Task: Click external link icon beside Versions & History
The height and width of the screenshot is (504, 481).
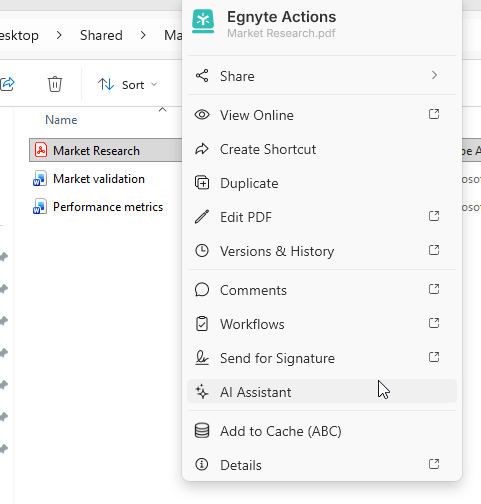Action: 434,250
